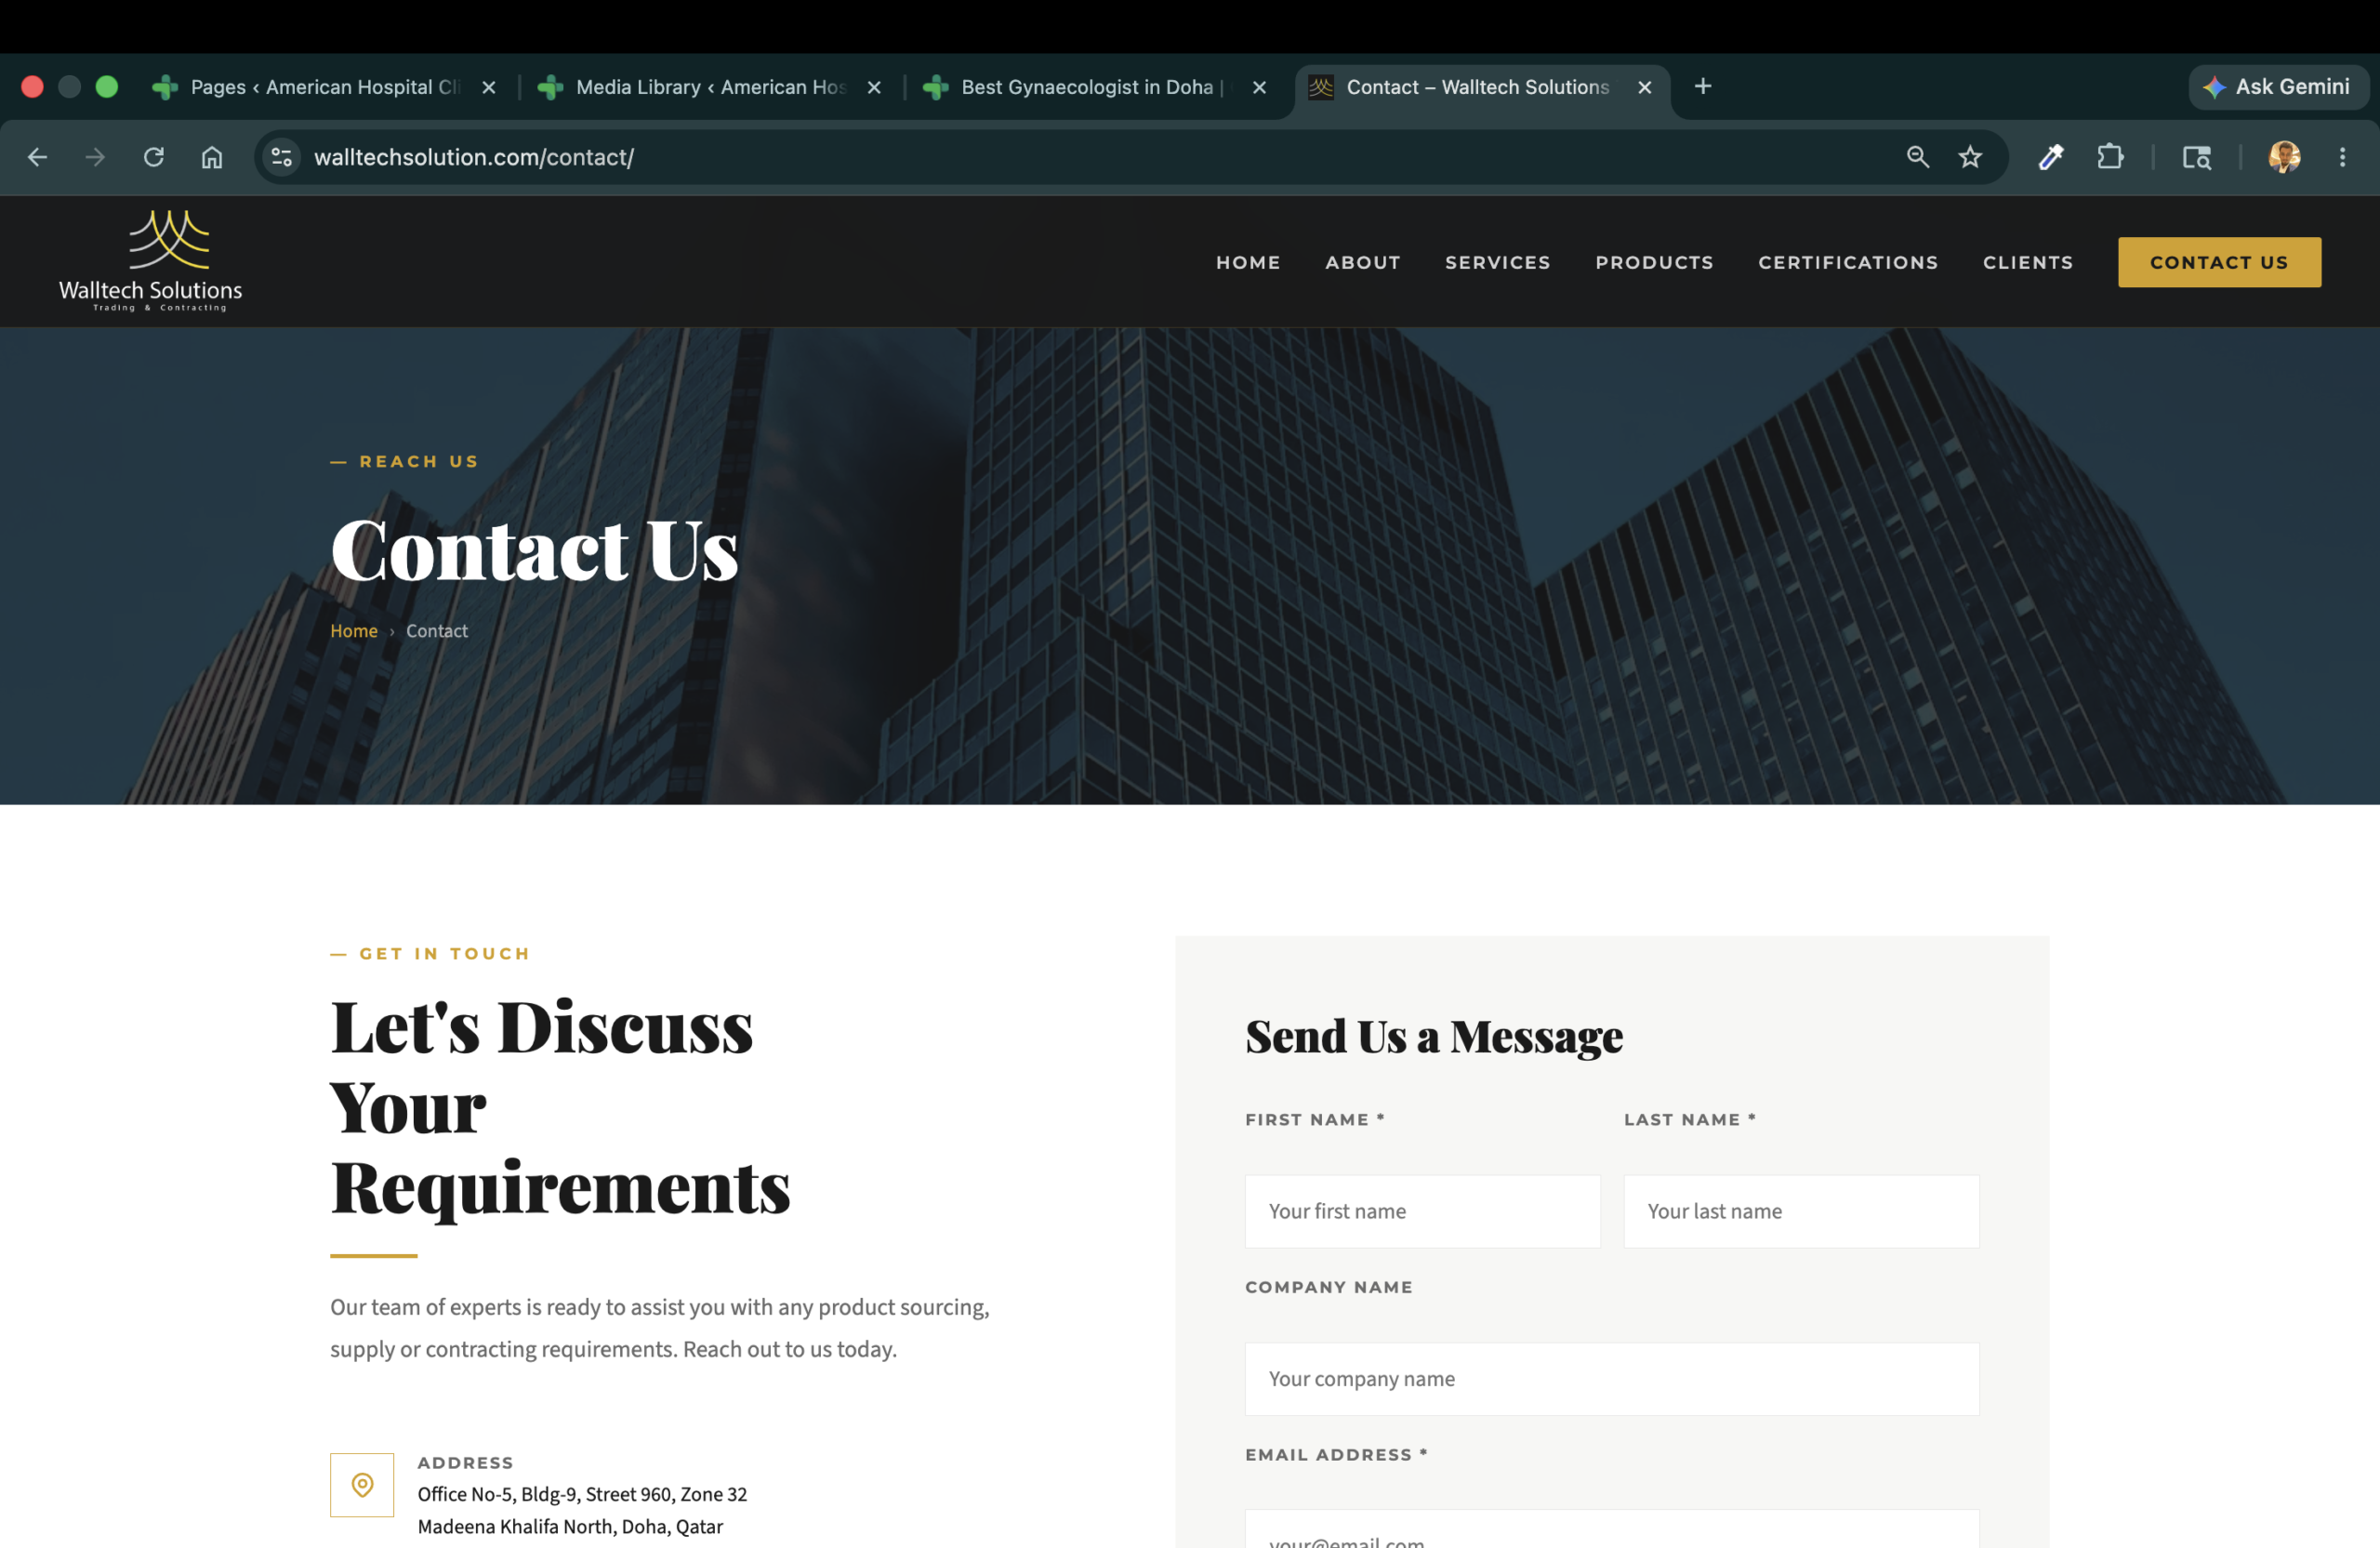Image resolution: width=2380 pixels, height=1548 pixels.
Task: Open the Chrome three-dot menu
Action: coord(2342,157)
